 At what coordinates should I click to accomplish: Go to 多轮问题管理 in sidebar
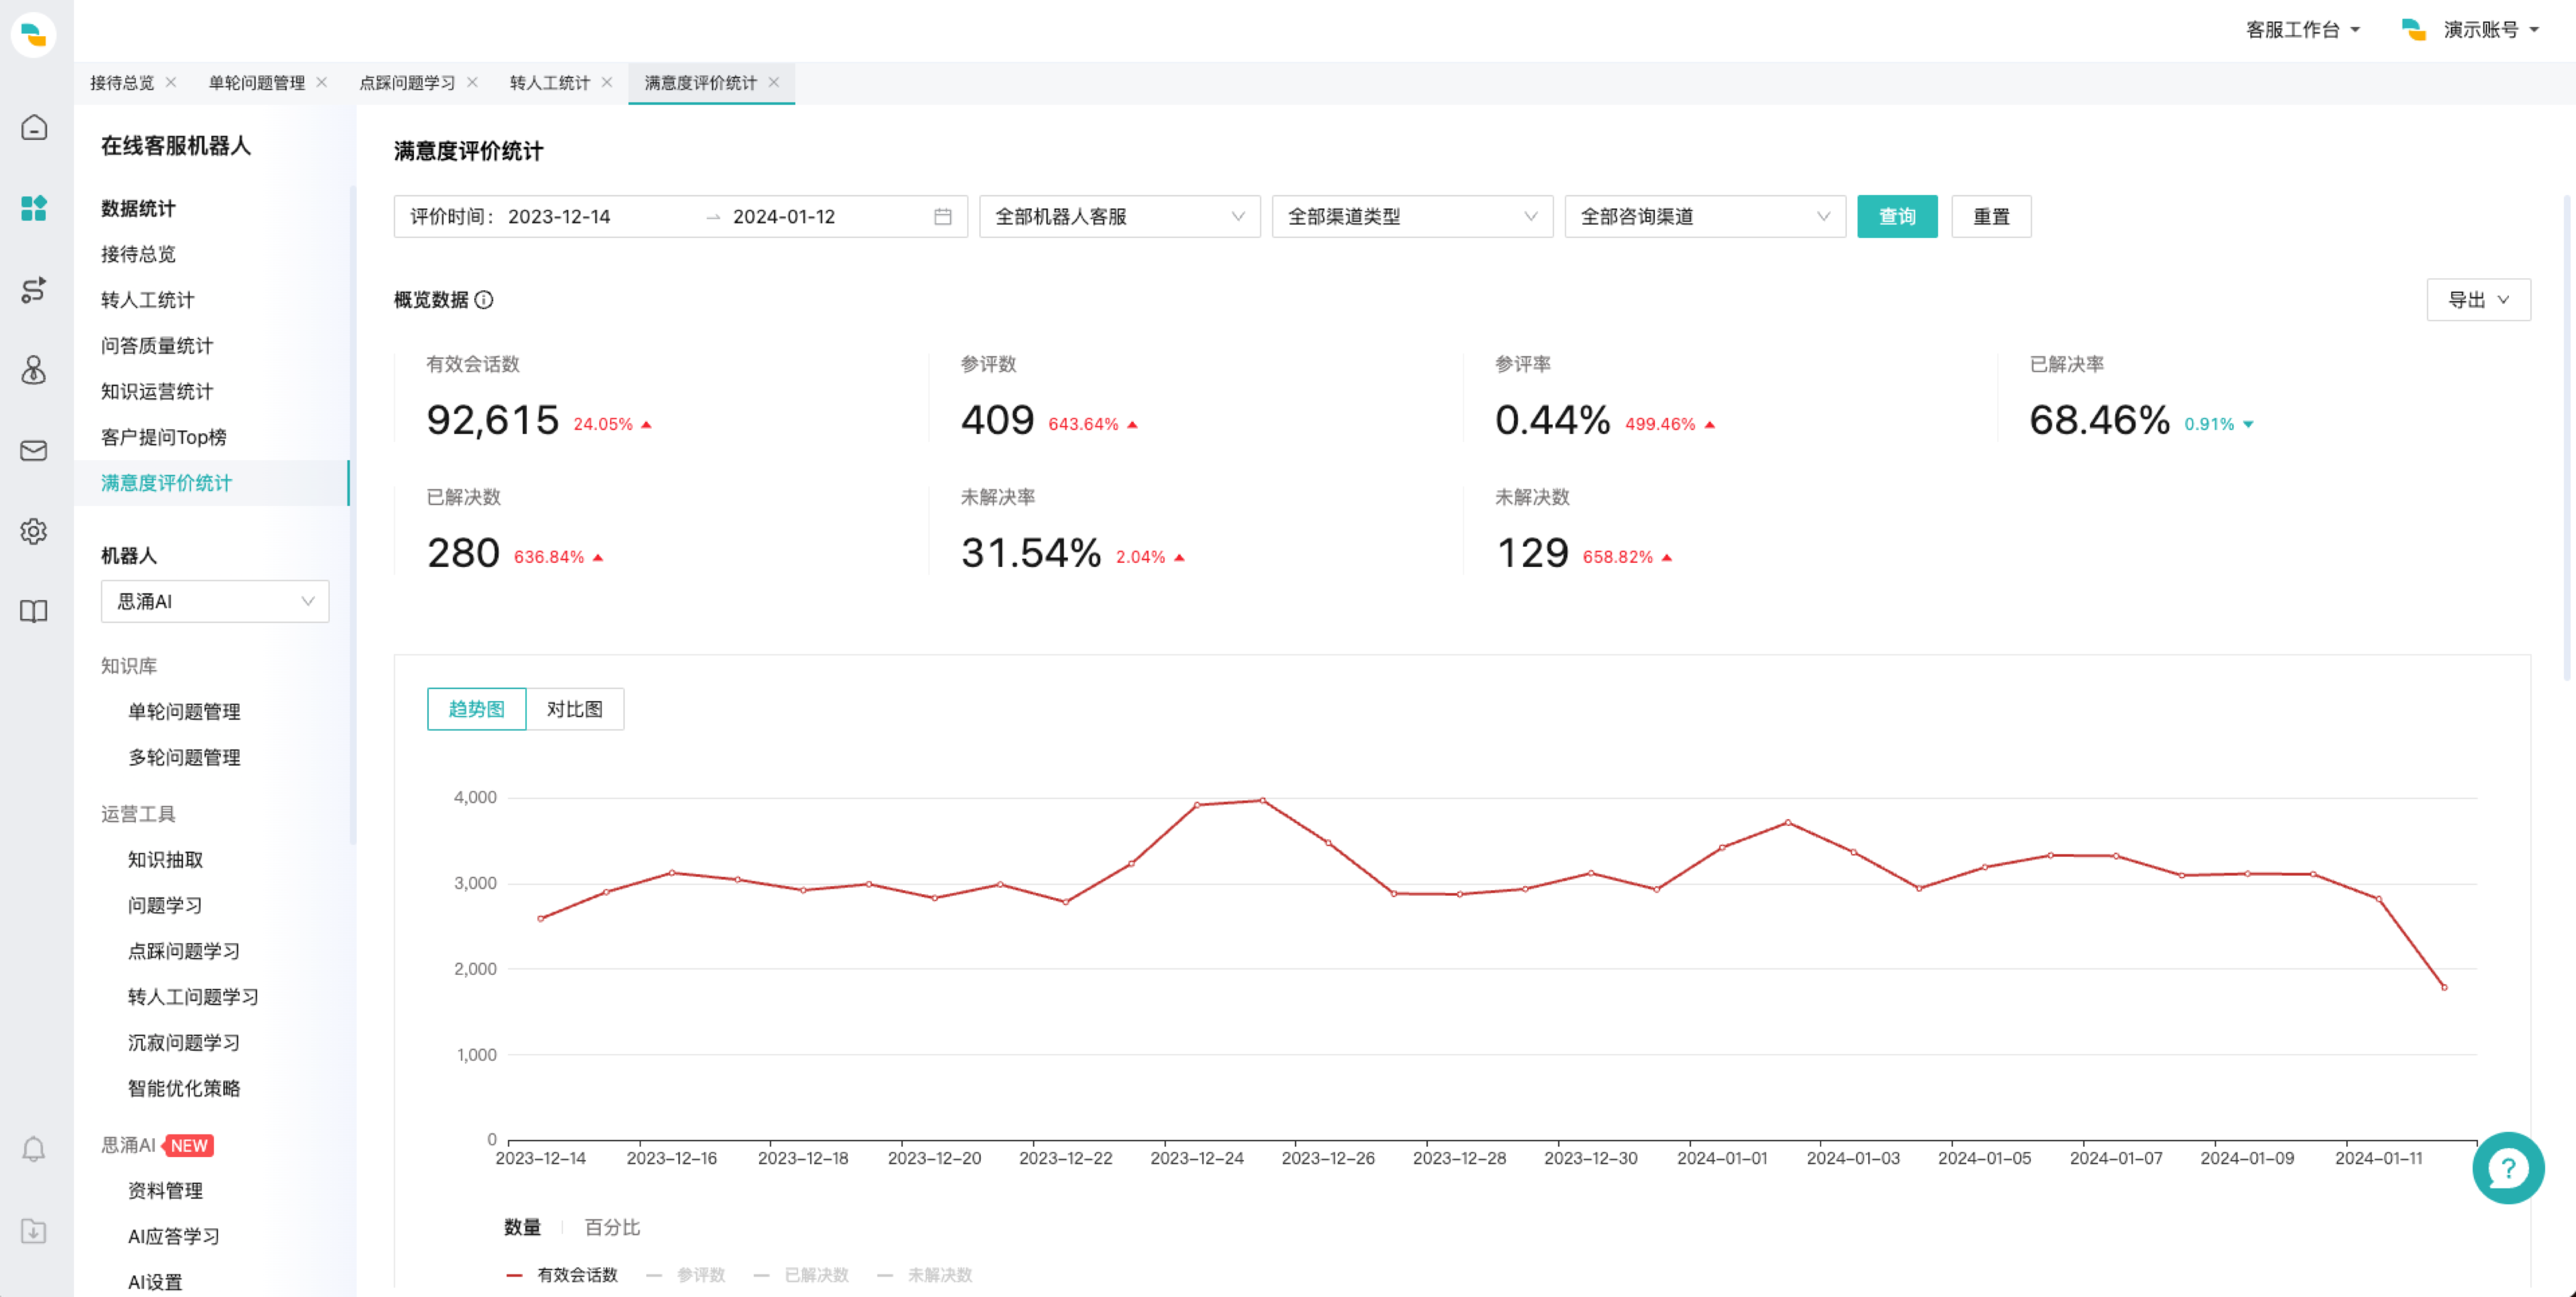tap(184, 757)
